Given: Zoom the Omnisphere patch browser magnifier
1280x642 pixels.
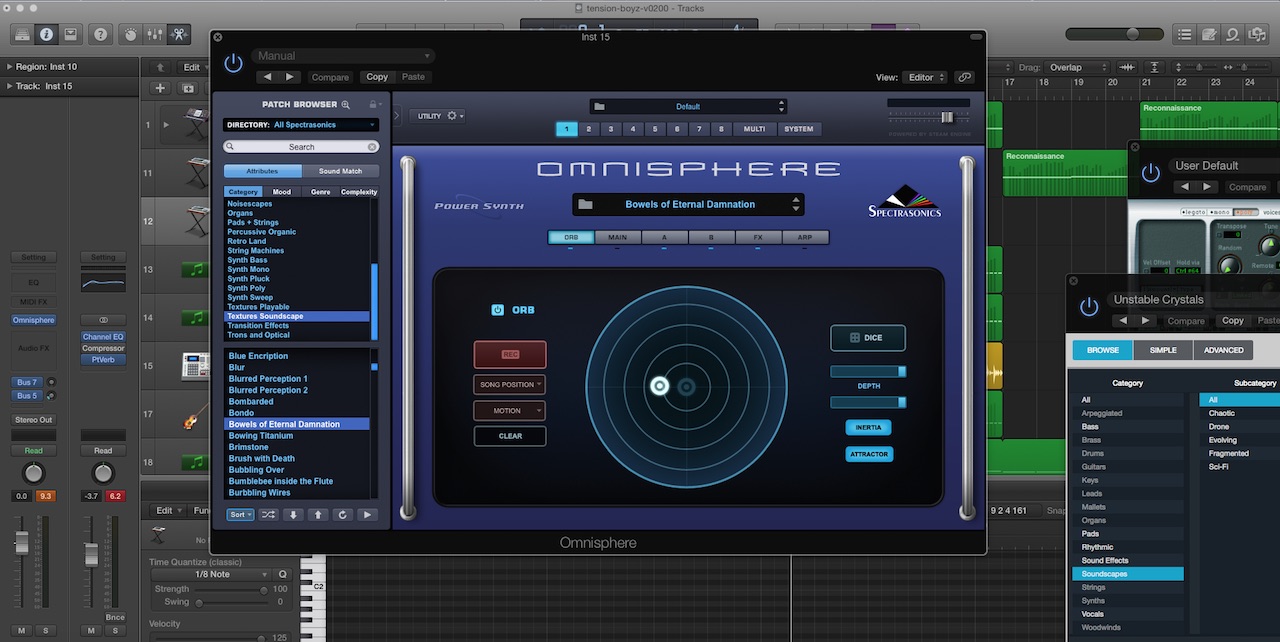Looking at the screenshot, I should [x=346, y=104].
